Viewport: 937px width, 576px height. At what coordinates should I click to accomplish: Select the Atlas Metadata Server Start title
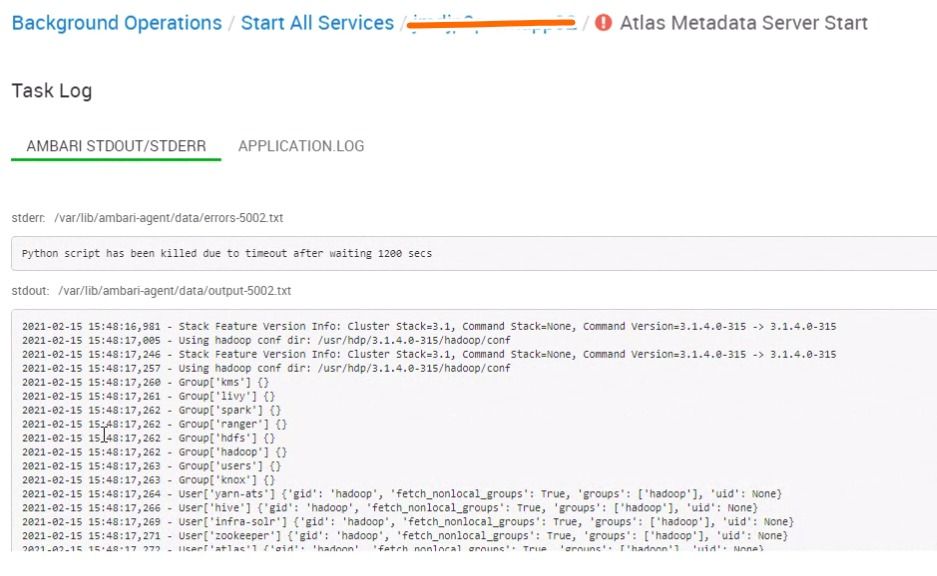(x=743, y=23)
